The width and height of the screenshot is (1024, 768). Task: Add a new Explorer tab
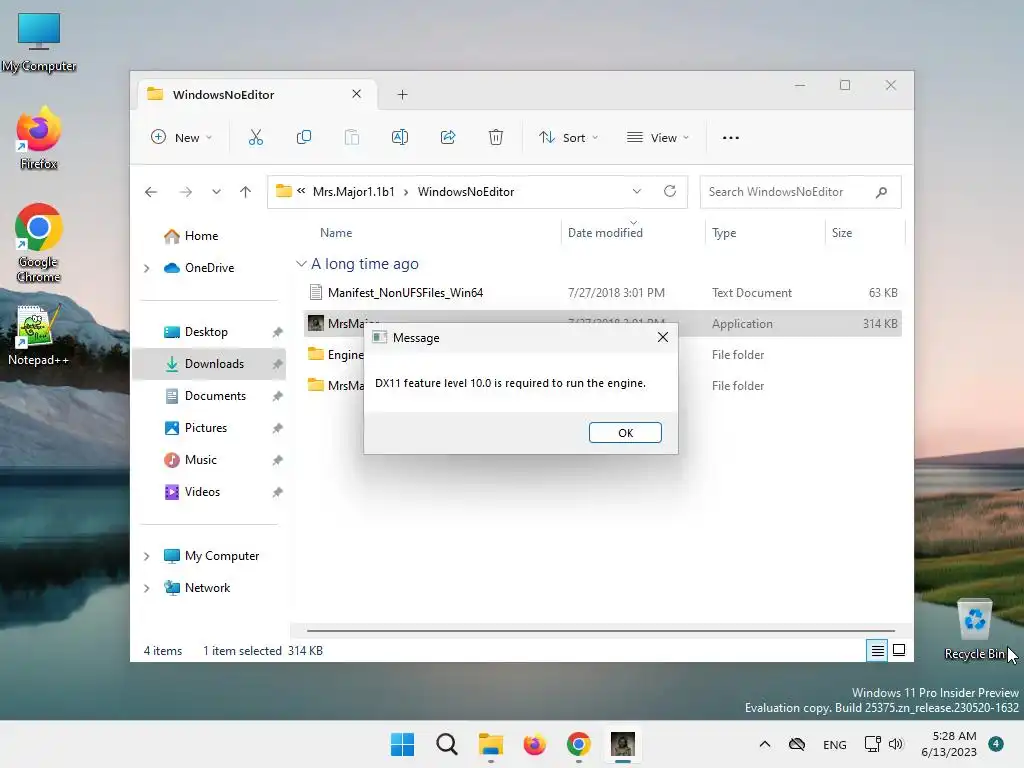(402, 95)
